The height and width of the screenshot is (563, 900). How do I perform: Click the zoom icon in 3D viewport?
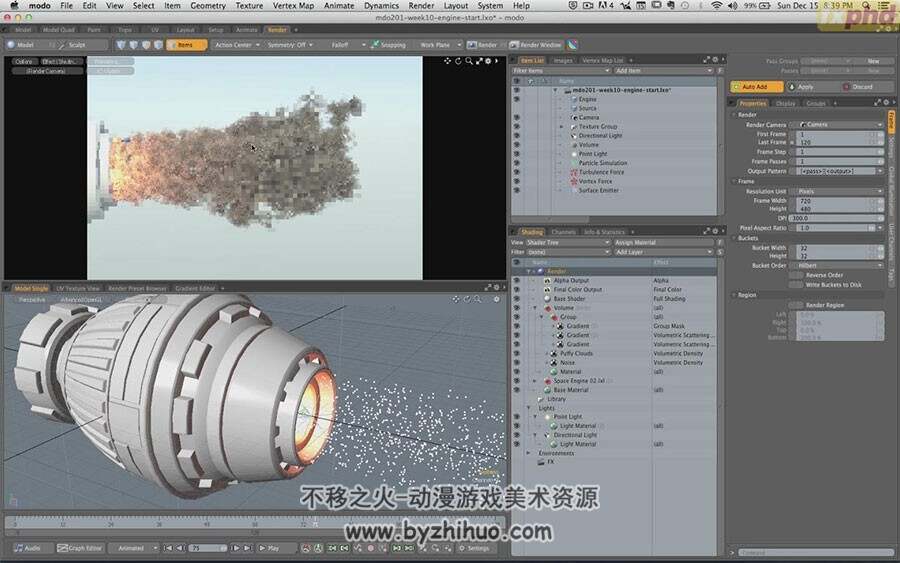click(x=477, y=299)
